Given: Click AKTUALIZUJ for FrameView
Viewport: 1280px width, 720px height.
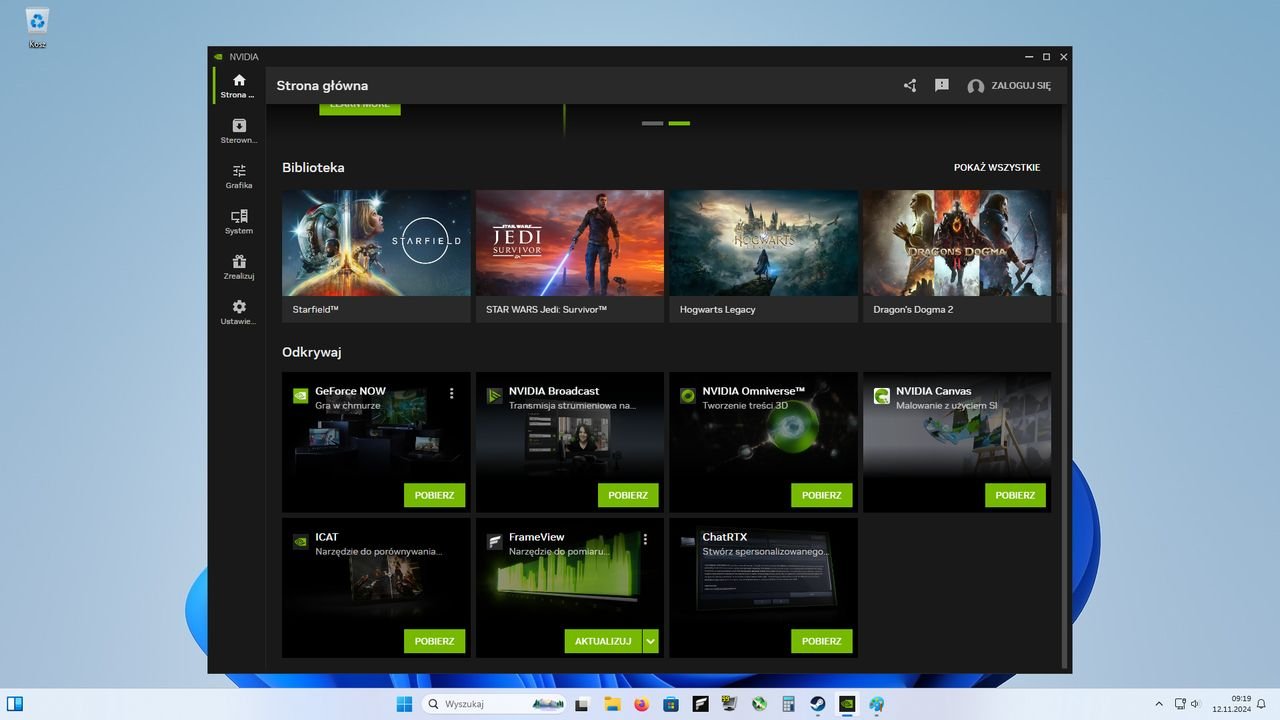Looking at the screenshot, I should [603, 641].
